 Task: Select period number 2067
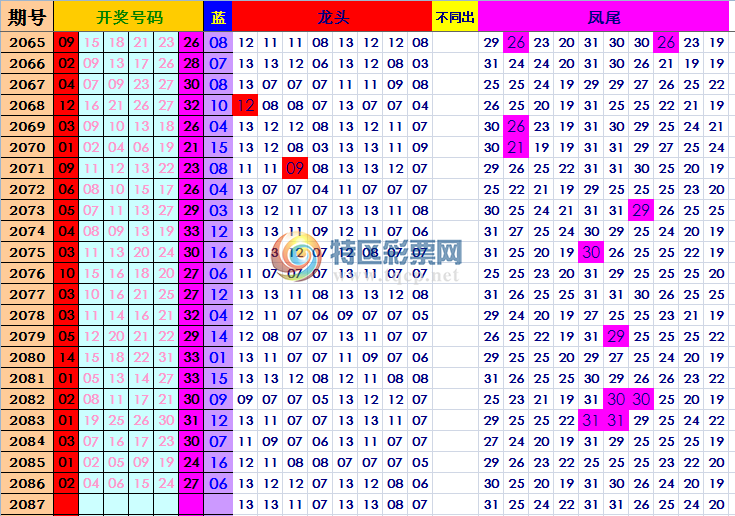(x=27, y=85)
